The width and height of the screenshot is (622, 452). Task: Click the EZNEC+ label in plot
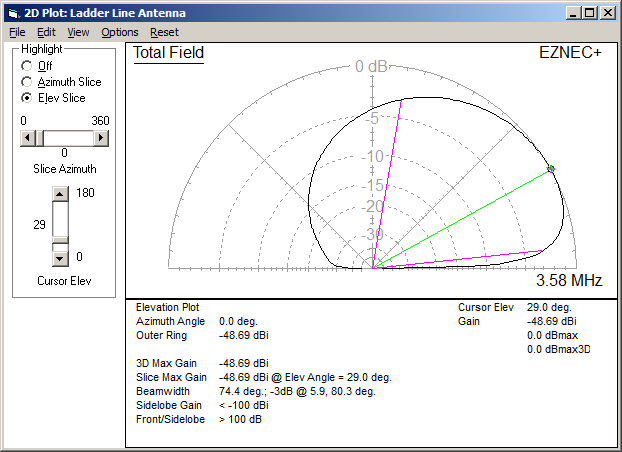click(x=570, y=52)
